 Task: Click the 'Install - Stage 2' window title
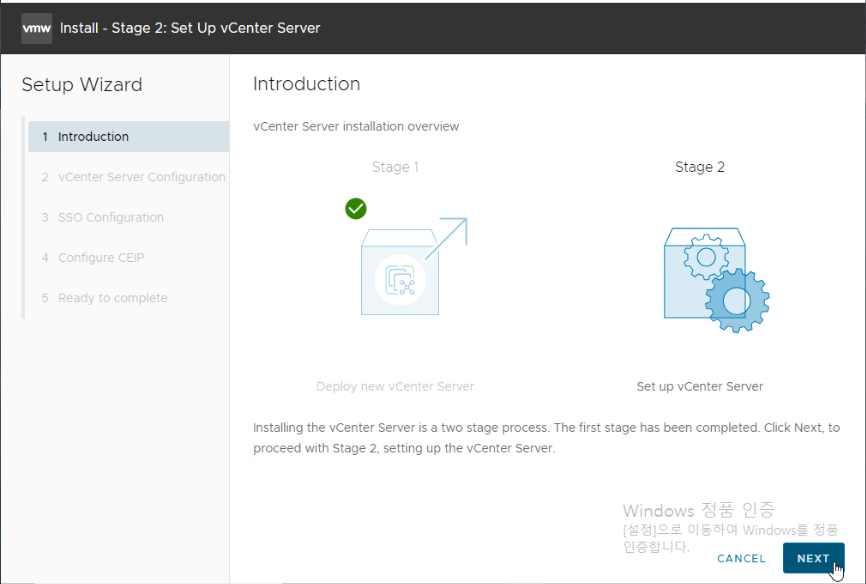click(190, 28)
